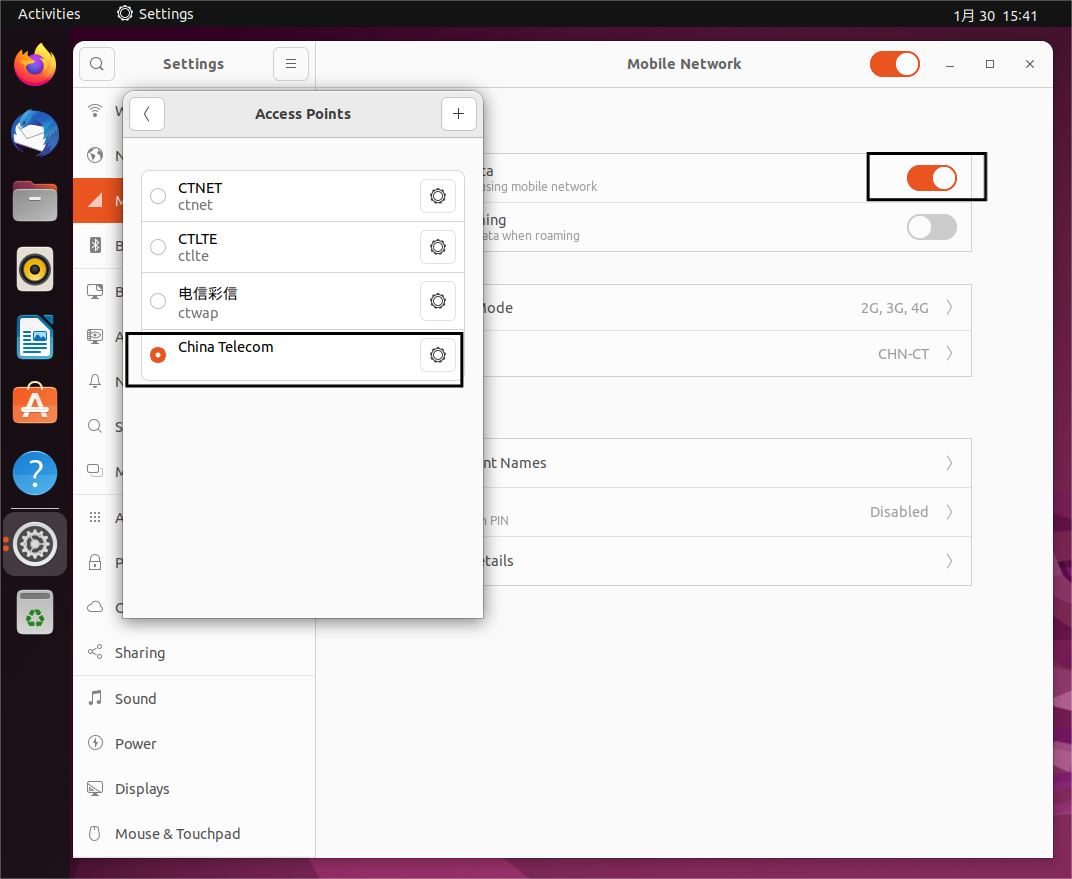Open Sound in Settings sidebar
This screenshot has width=1072, height=879.
[x=194, y=699]
